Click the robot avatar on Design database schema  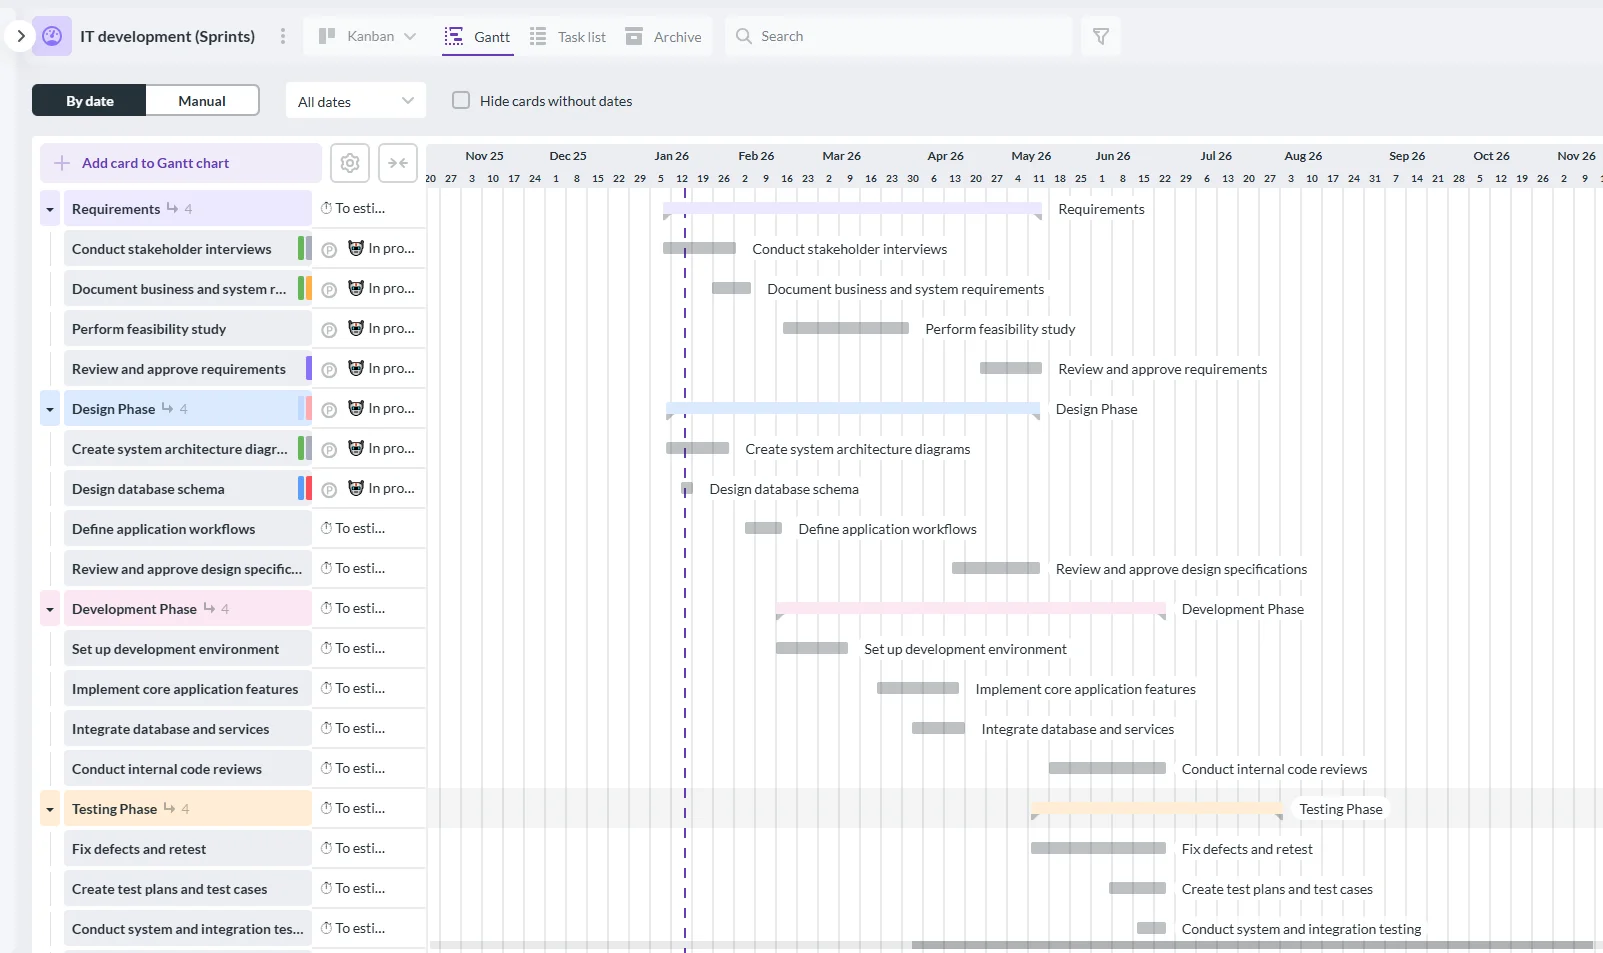[x=355, y=488]
